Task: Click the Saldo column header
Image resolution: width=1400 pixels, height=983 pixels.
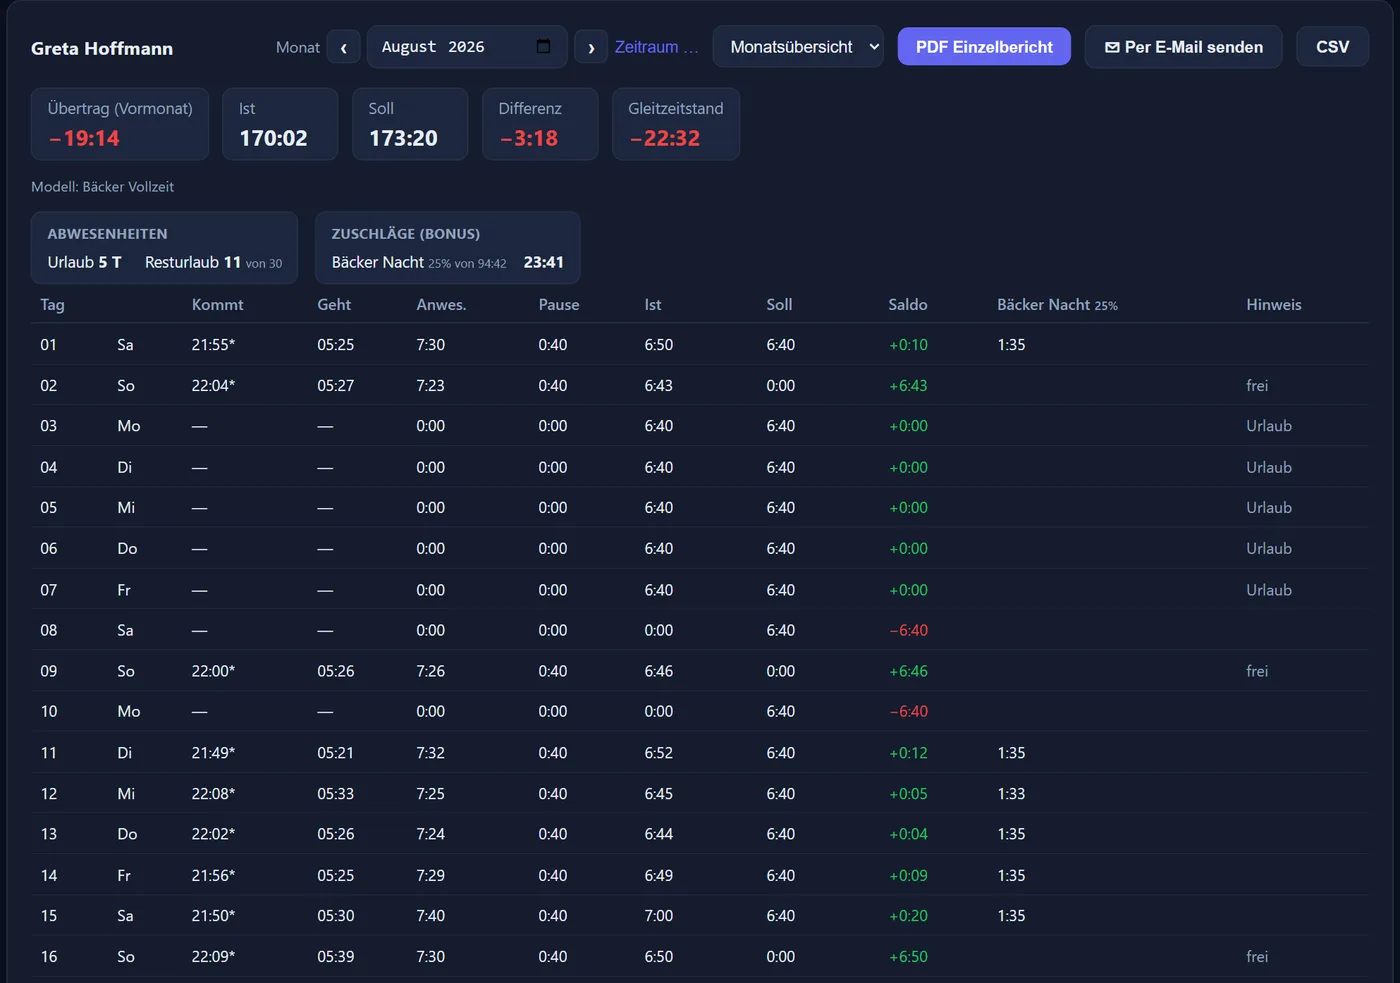Action: [x=908, y=305]
